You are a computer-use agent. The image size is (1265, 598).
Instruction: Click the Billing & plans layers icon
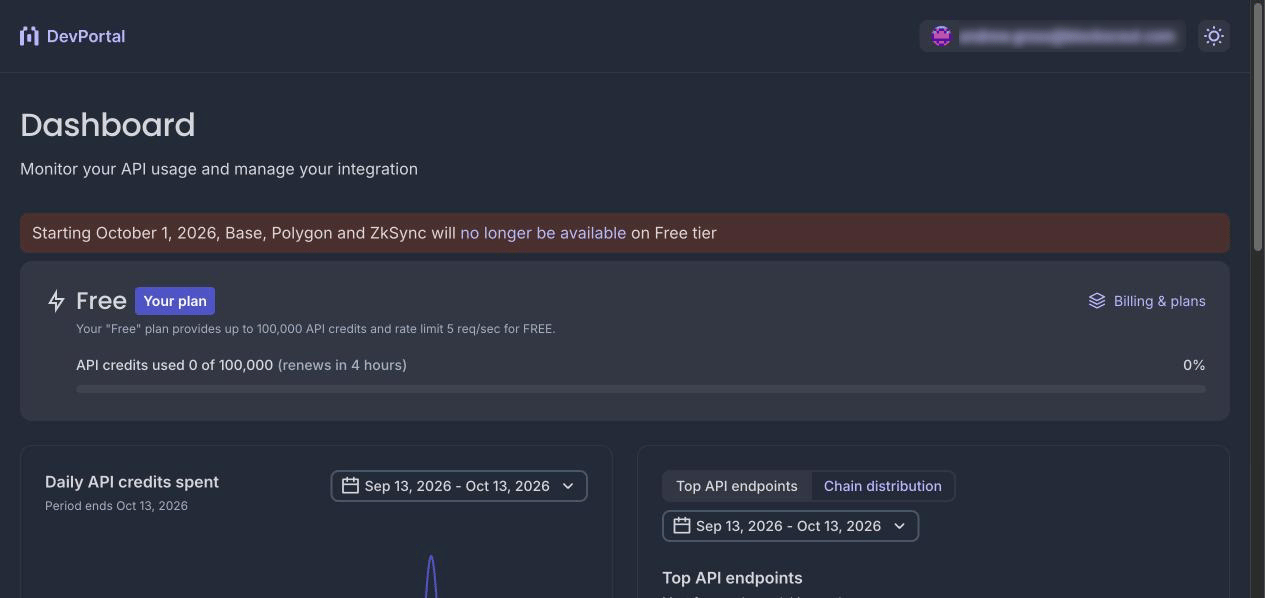tap(1097, 301)
